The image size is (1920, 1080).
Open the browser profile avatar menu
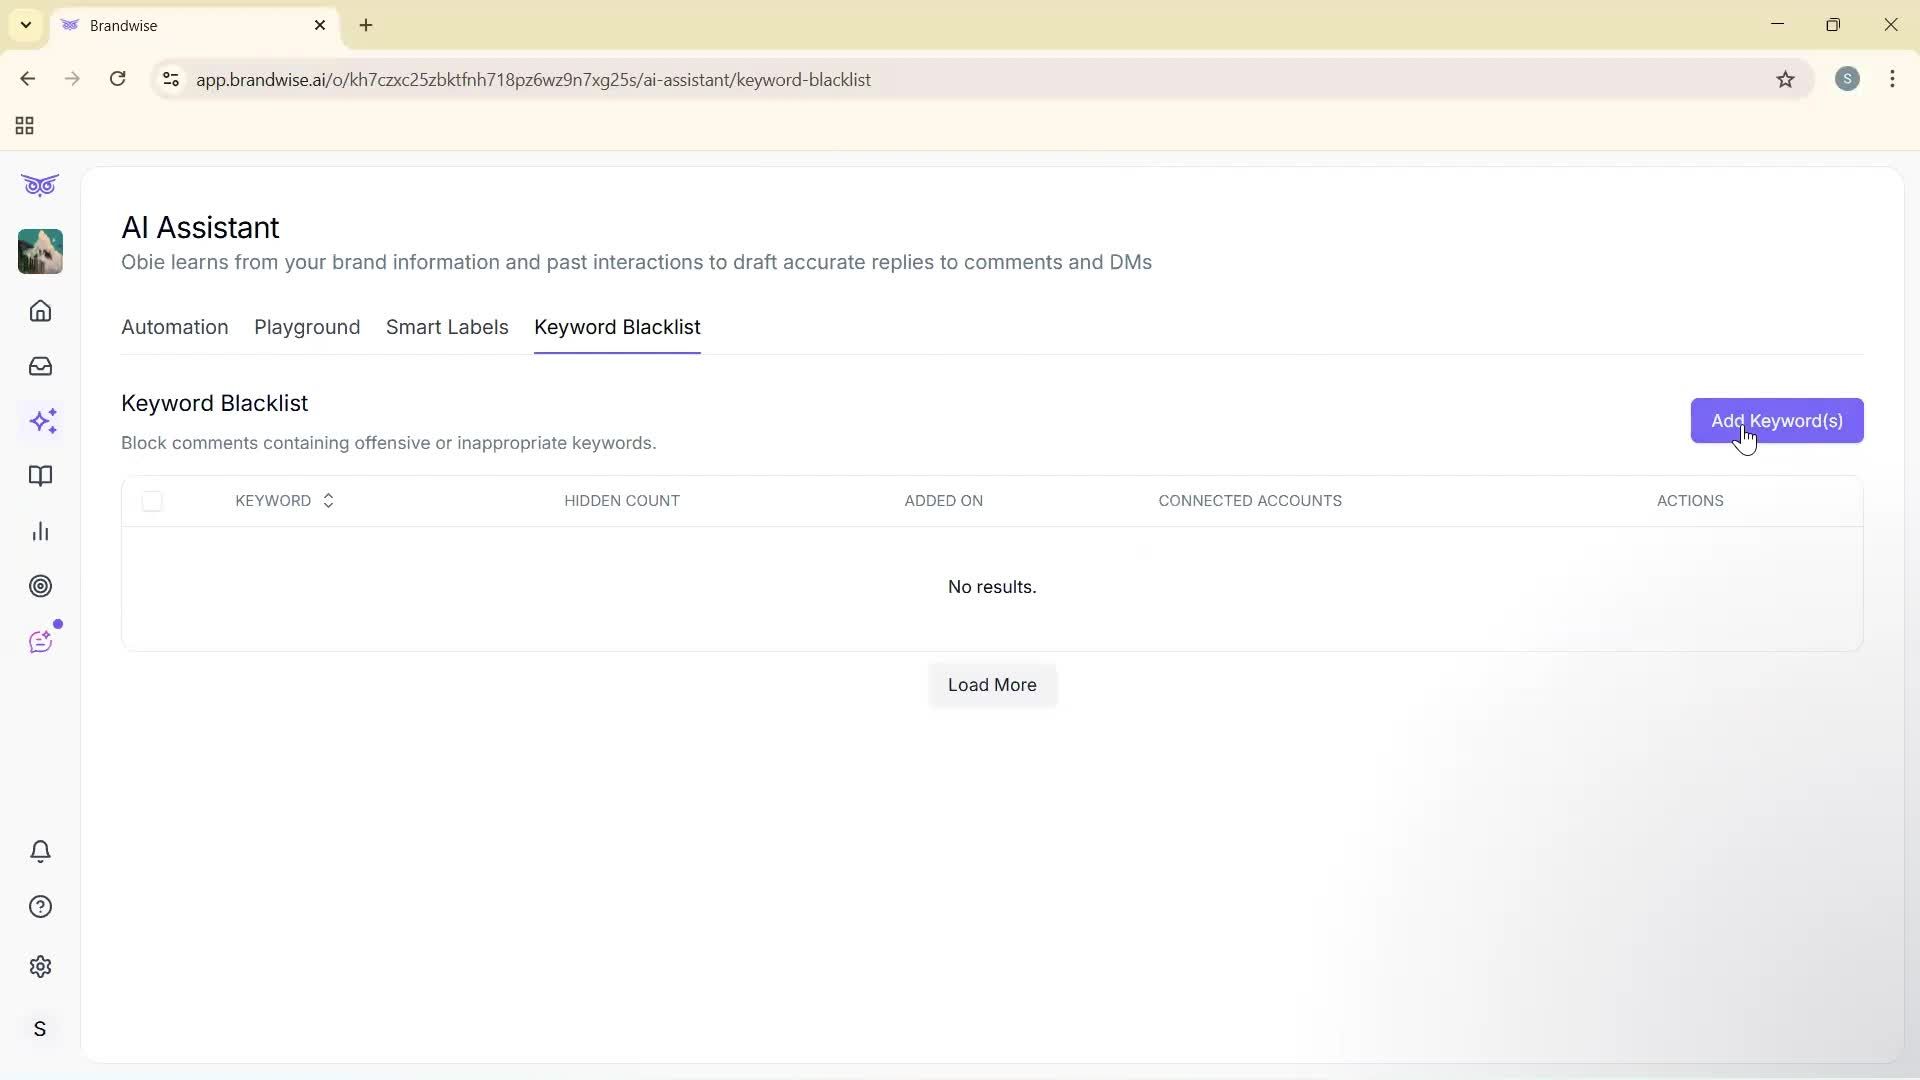(1847, 79)
